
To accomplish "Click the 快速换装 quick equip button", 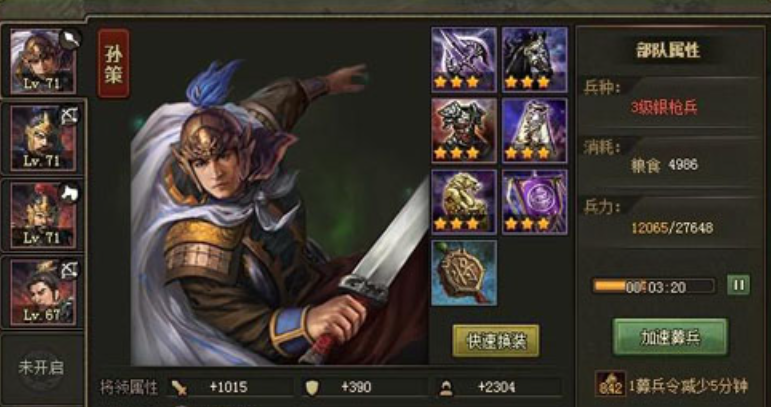I will click(x=496, y=340).
